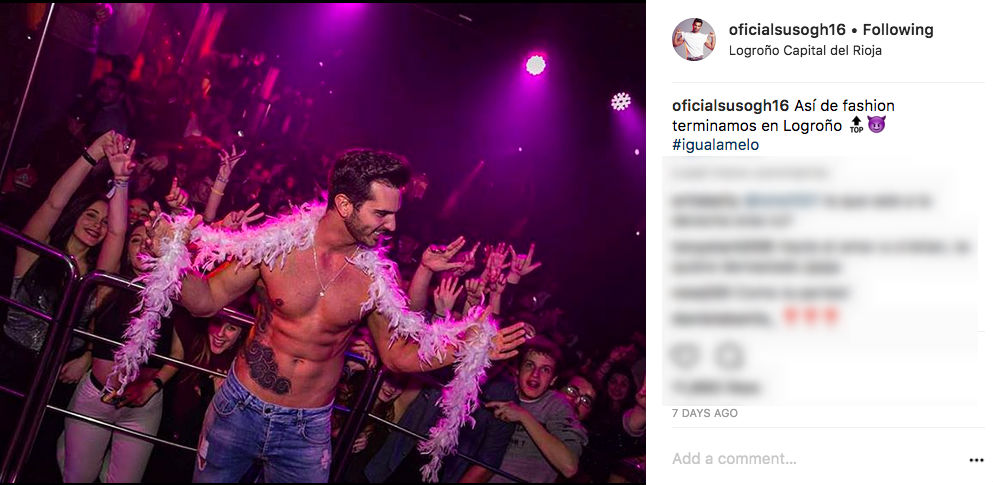Open oficialsusogh16 profile from post header

click(787, 30)
